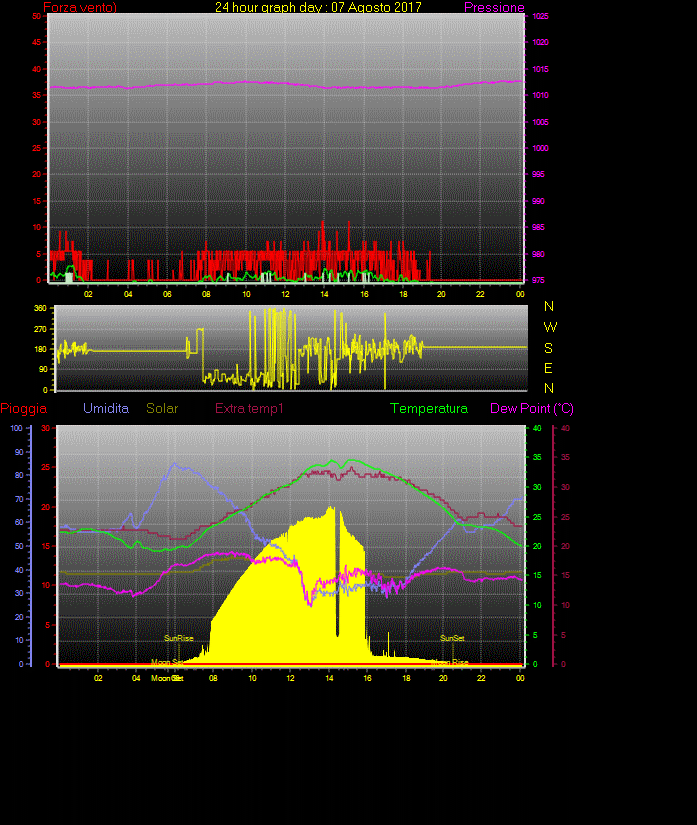Click the green 40 temperature axis value
697x825 pixels.
[537, 428]
